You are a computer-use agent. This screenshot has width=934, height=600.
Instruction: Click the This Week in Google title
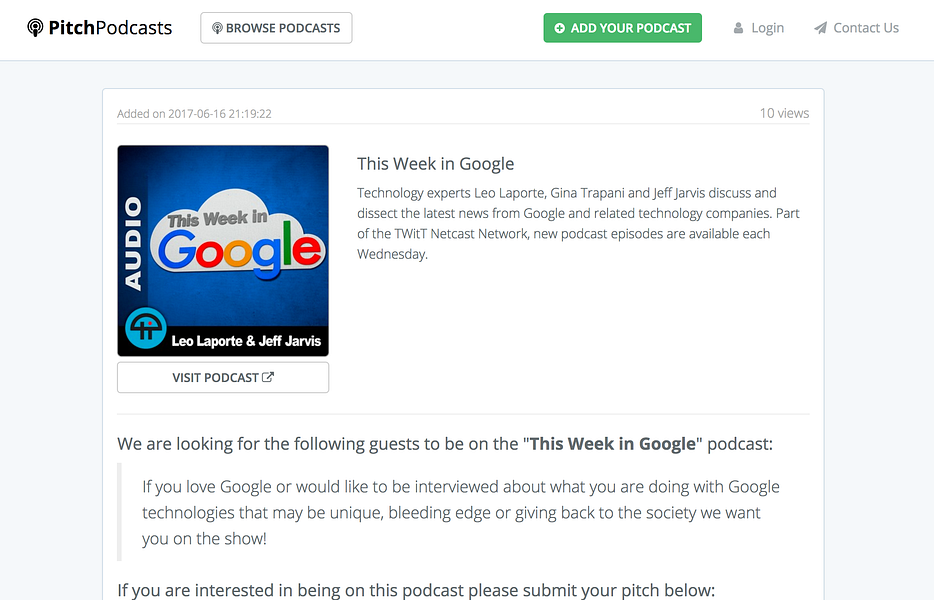click(435, 164)
